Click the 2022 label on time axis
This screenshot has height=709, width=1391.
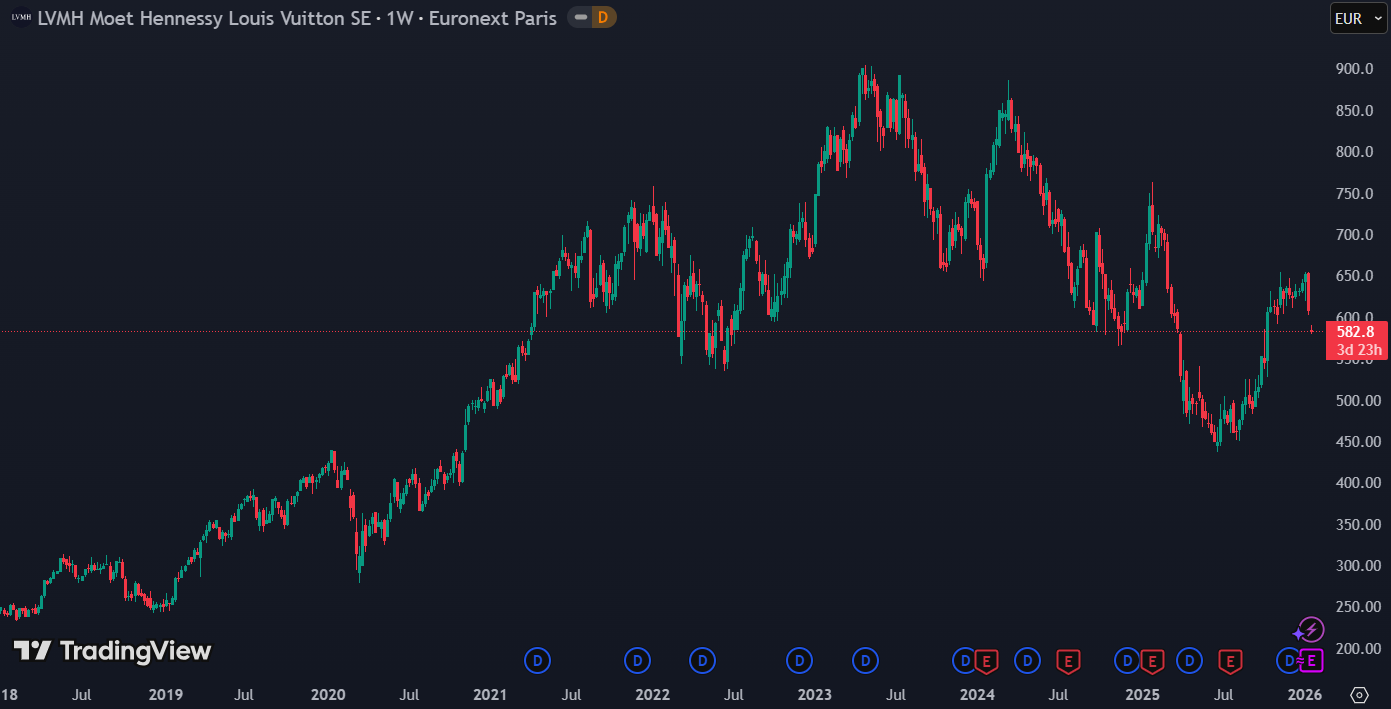(652, 694)
